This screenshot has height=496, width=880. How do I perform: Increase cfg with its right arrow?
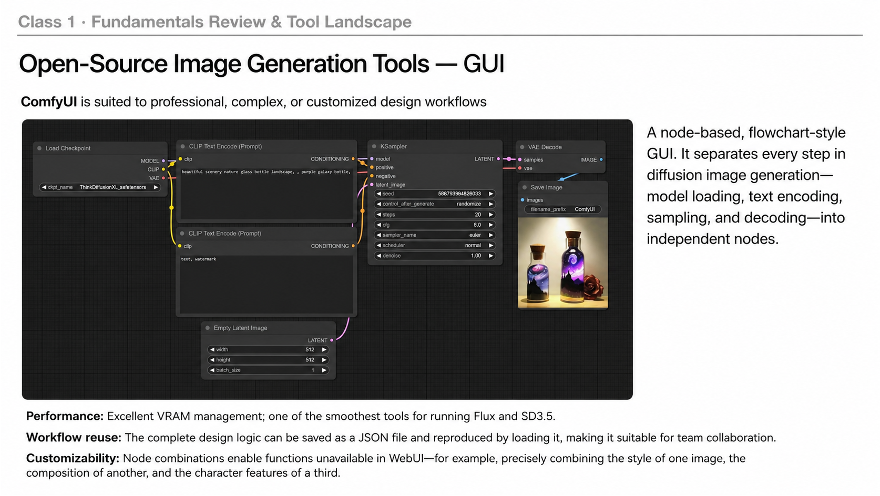[491, 225]
